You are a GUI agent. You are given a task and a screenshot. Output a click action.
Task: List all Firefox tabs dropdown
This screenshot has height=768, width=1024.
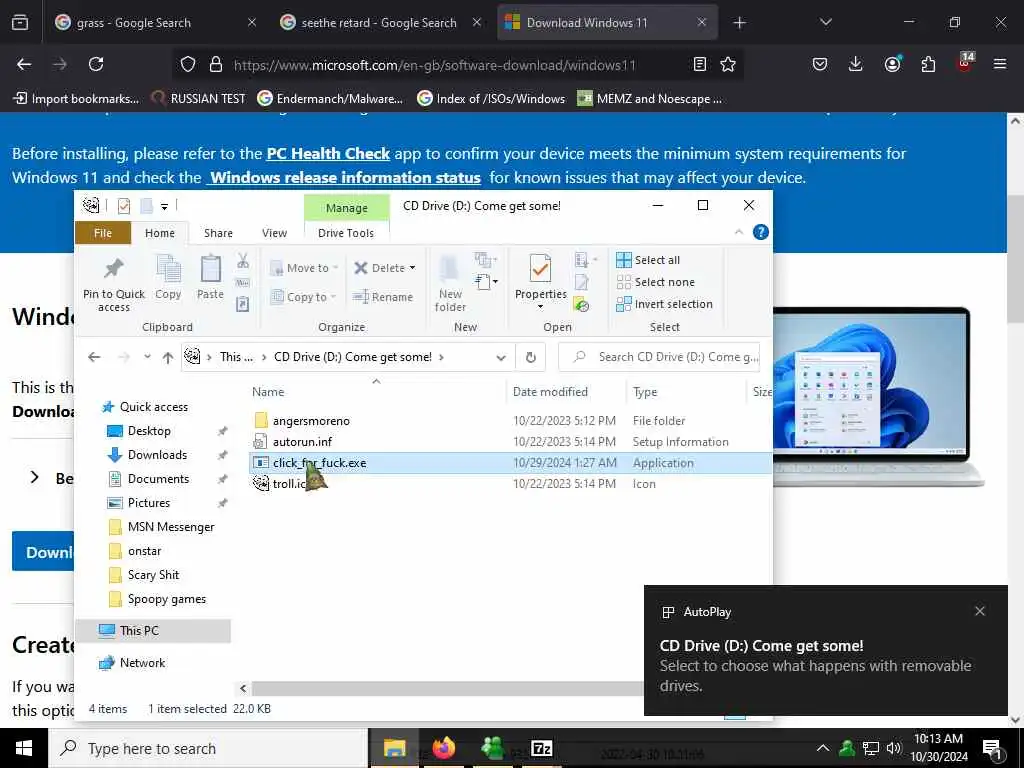tap(825, 22)
